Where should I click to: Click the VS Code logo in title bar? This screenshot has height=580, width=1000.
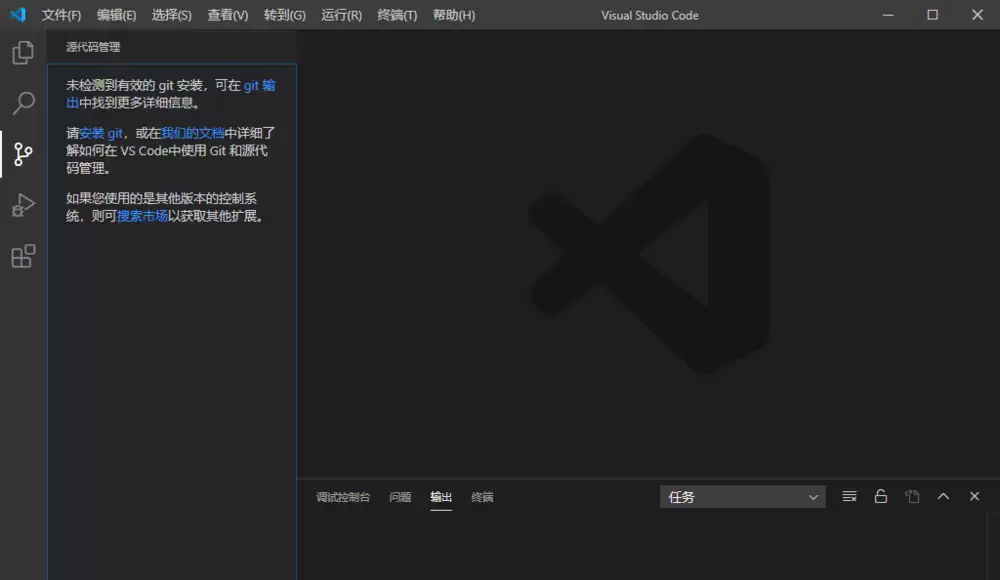15,14
